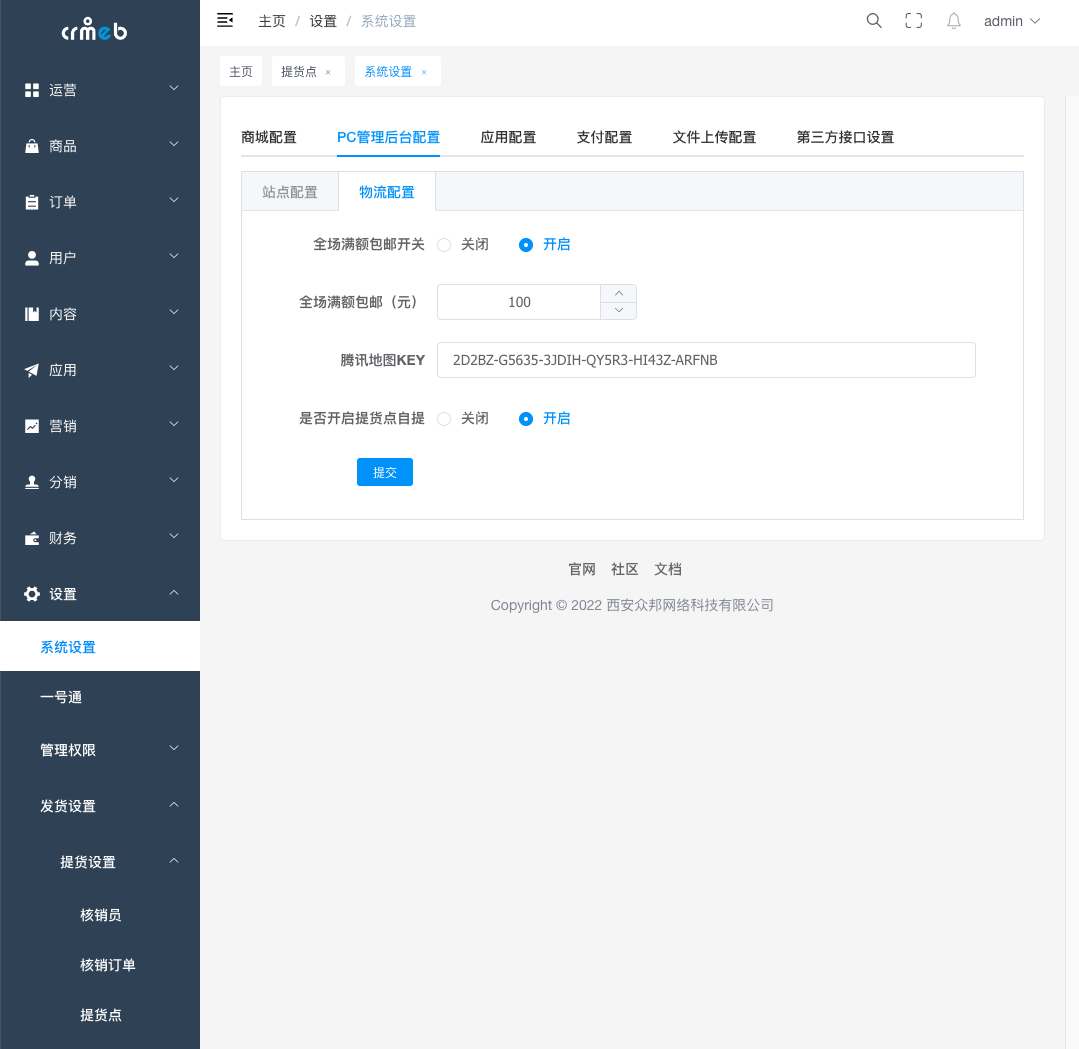Open the 社区 footer link

click(625, 569)
